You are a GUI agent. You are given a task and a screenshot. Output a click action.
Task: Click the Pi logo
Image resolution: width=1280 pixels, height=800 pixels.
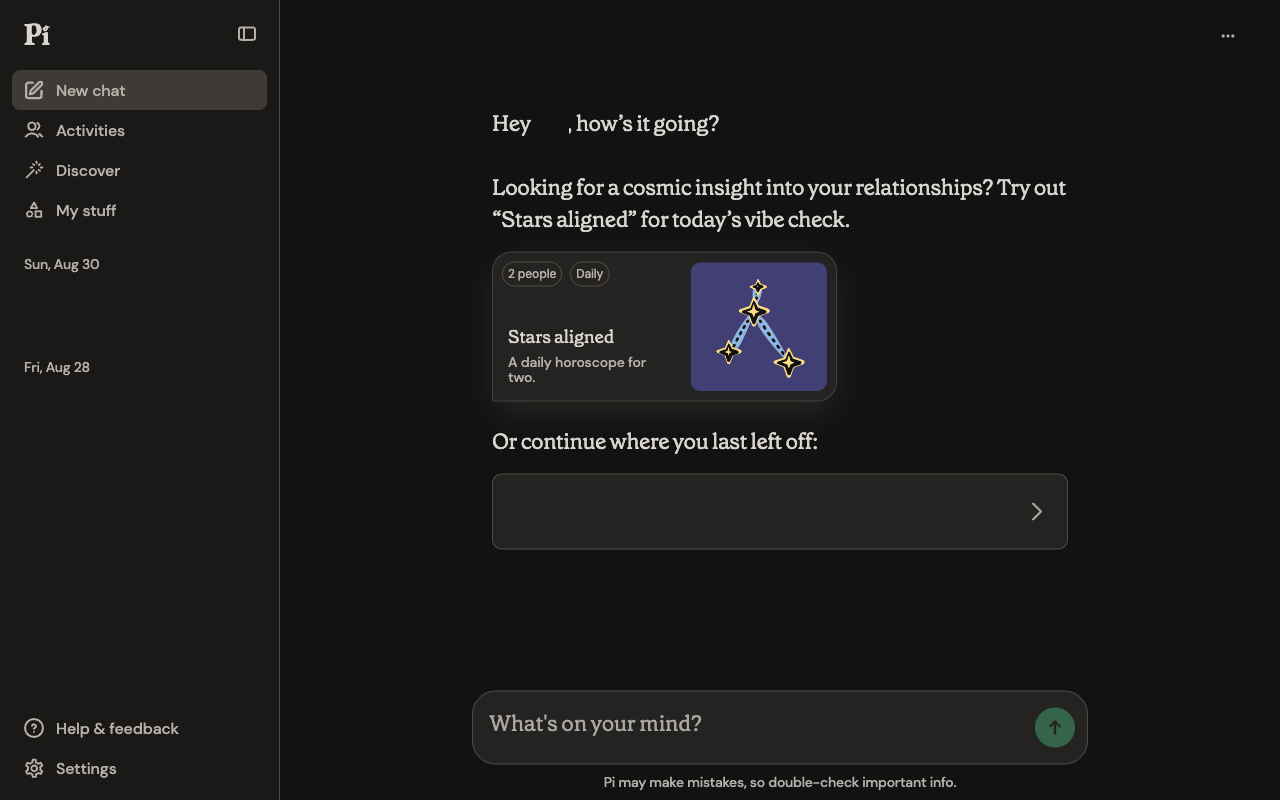(x=37, y=34)
